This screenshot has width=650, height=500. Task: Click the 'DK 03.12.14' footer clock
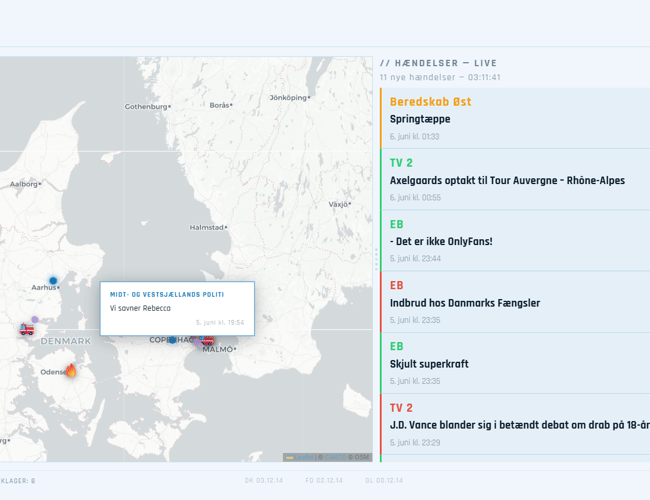coord(264,480)
